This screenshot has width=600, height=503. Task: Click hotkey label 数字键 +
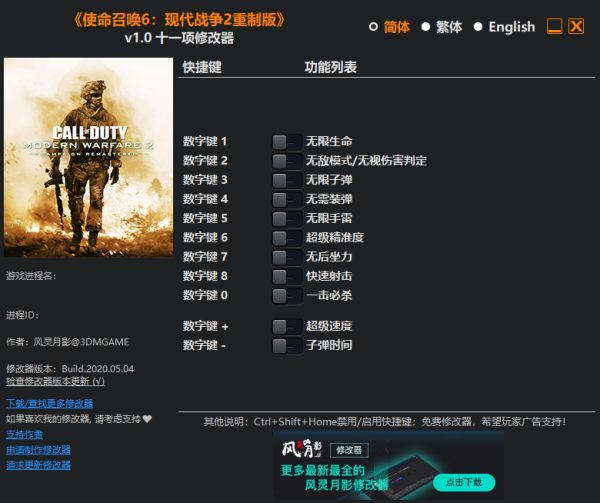(x=205, y=326)
